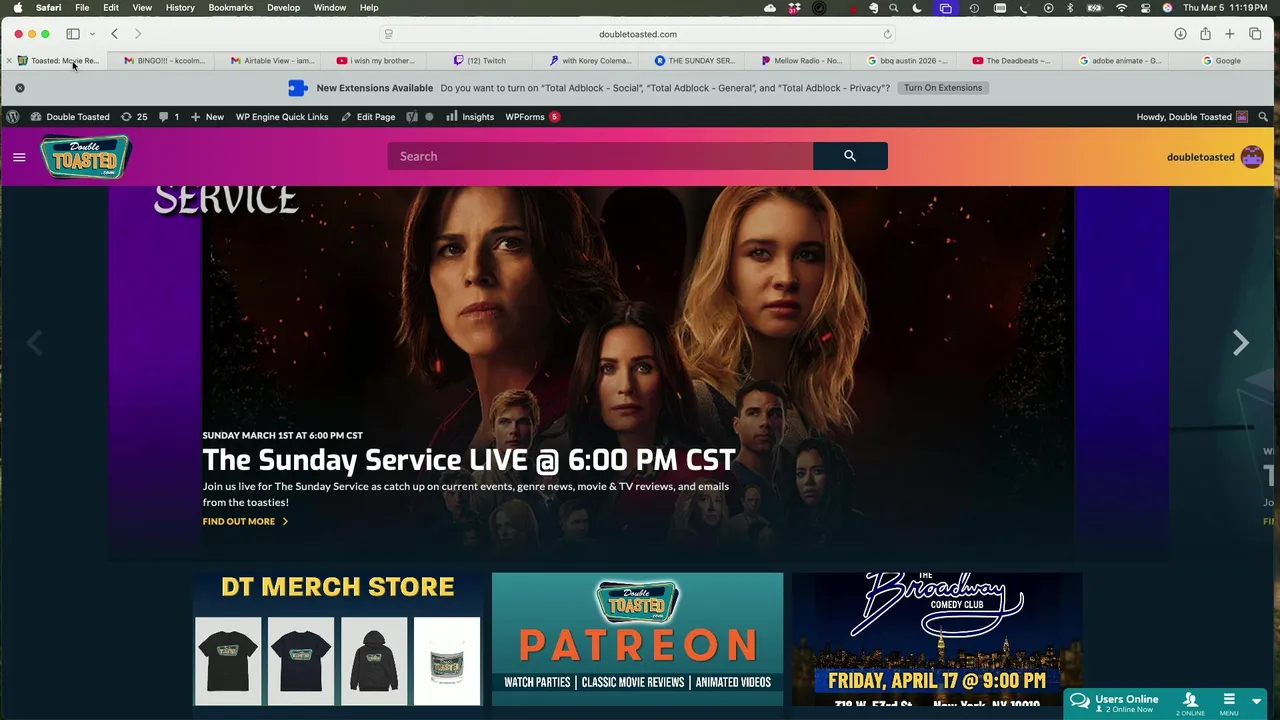Click the Wi-Fi icon in menu bar
Image resolution: width=1280 pixels, height=720 pixels.
pos(1121,8)
